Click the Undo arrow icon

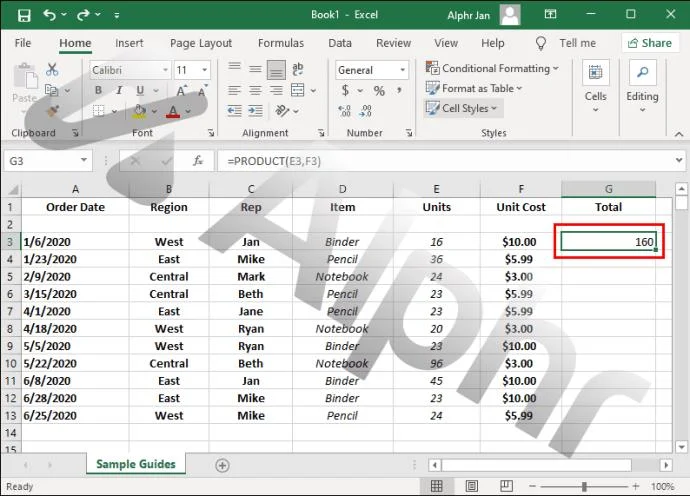[49, 15]
